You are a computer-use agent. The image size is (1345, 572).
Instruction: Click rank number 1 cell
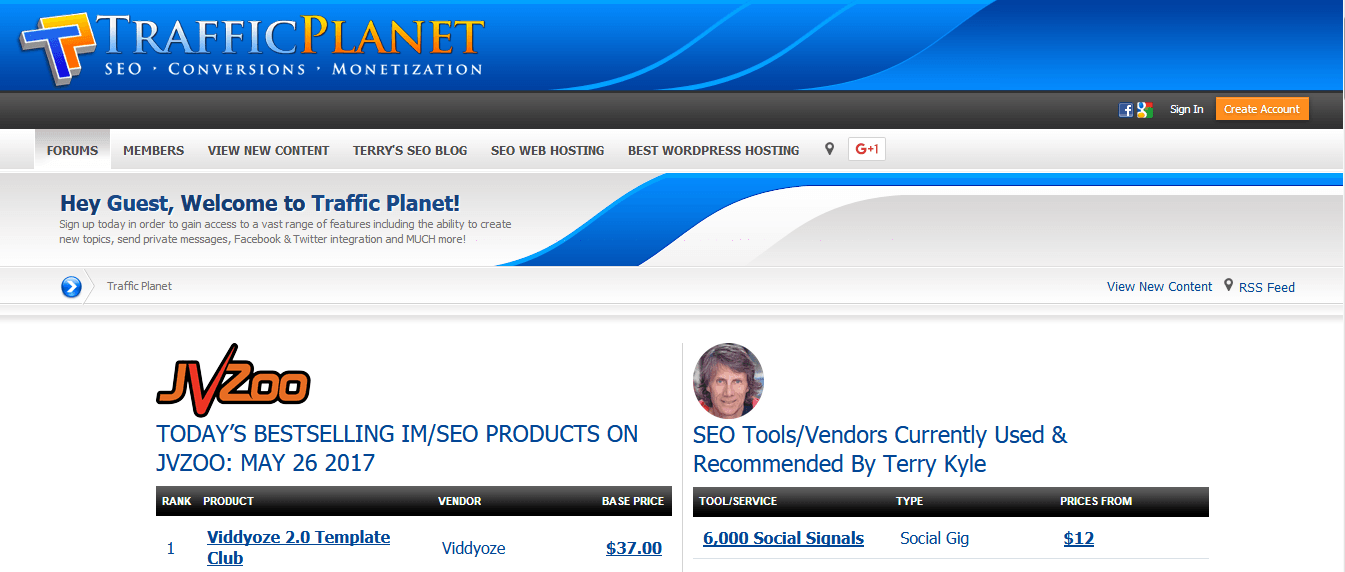(171, 548)
